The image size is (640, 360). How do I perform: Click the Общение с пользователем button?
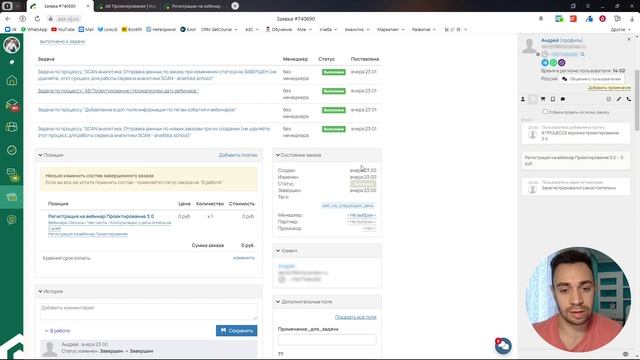click(x=591, y=79)
